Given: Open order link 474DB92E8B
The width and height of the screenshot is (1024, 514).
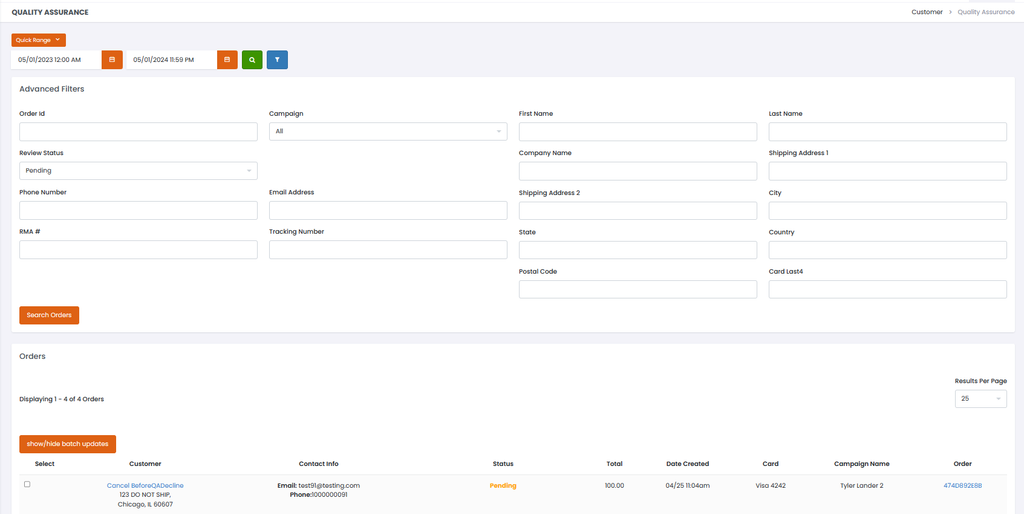Looking at the screenshot, I should (x=963, y=486).
